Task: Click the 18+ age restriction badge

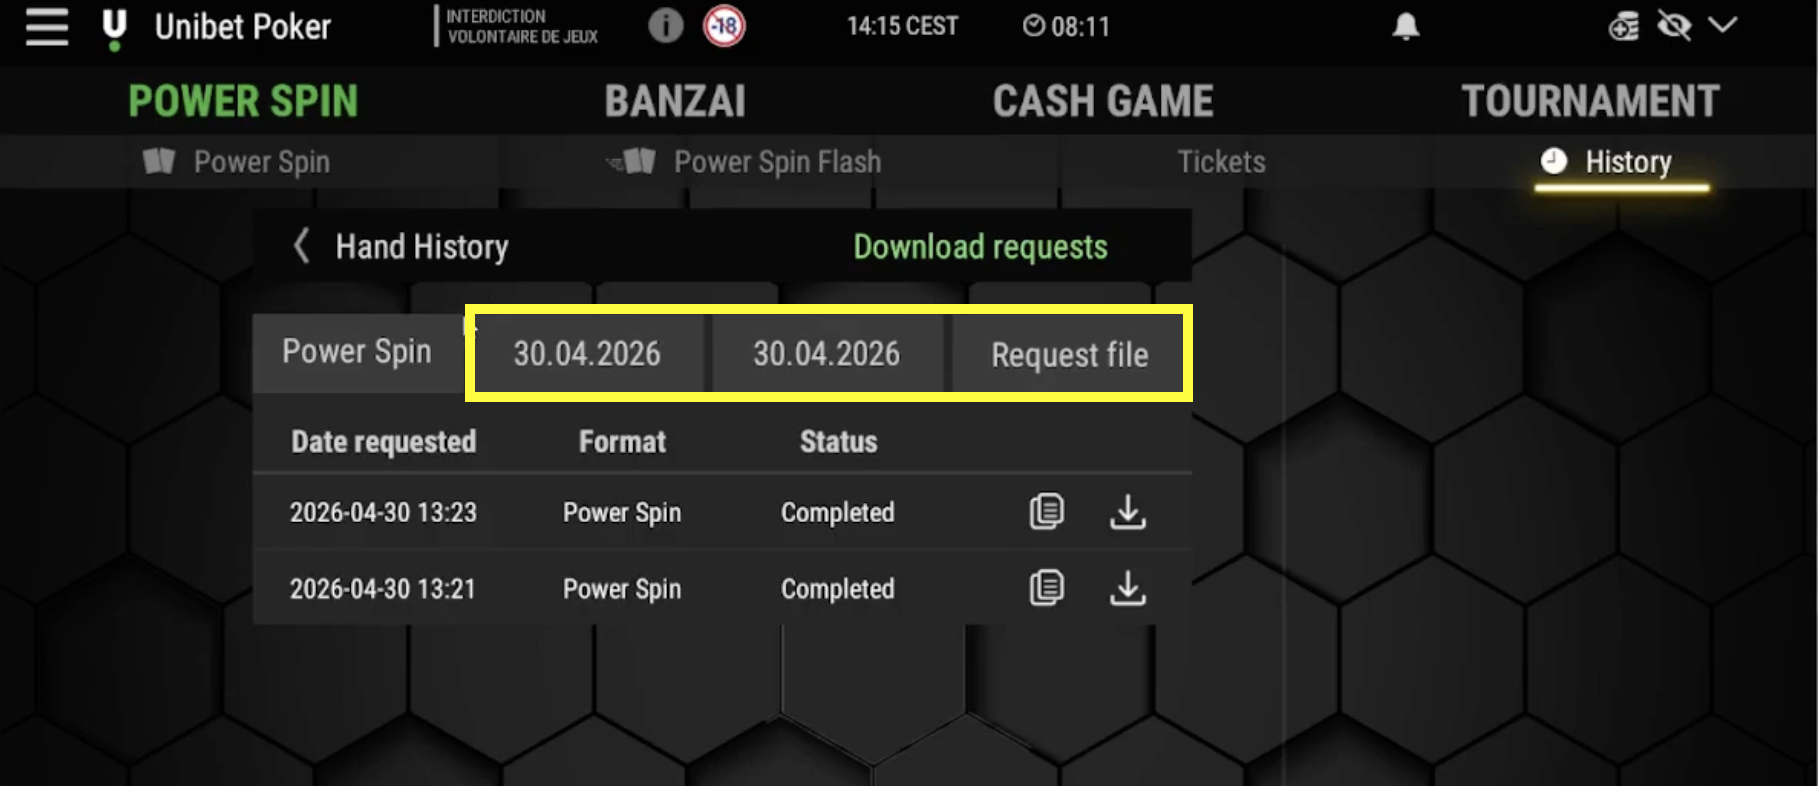Action: [x=724, y=25]
